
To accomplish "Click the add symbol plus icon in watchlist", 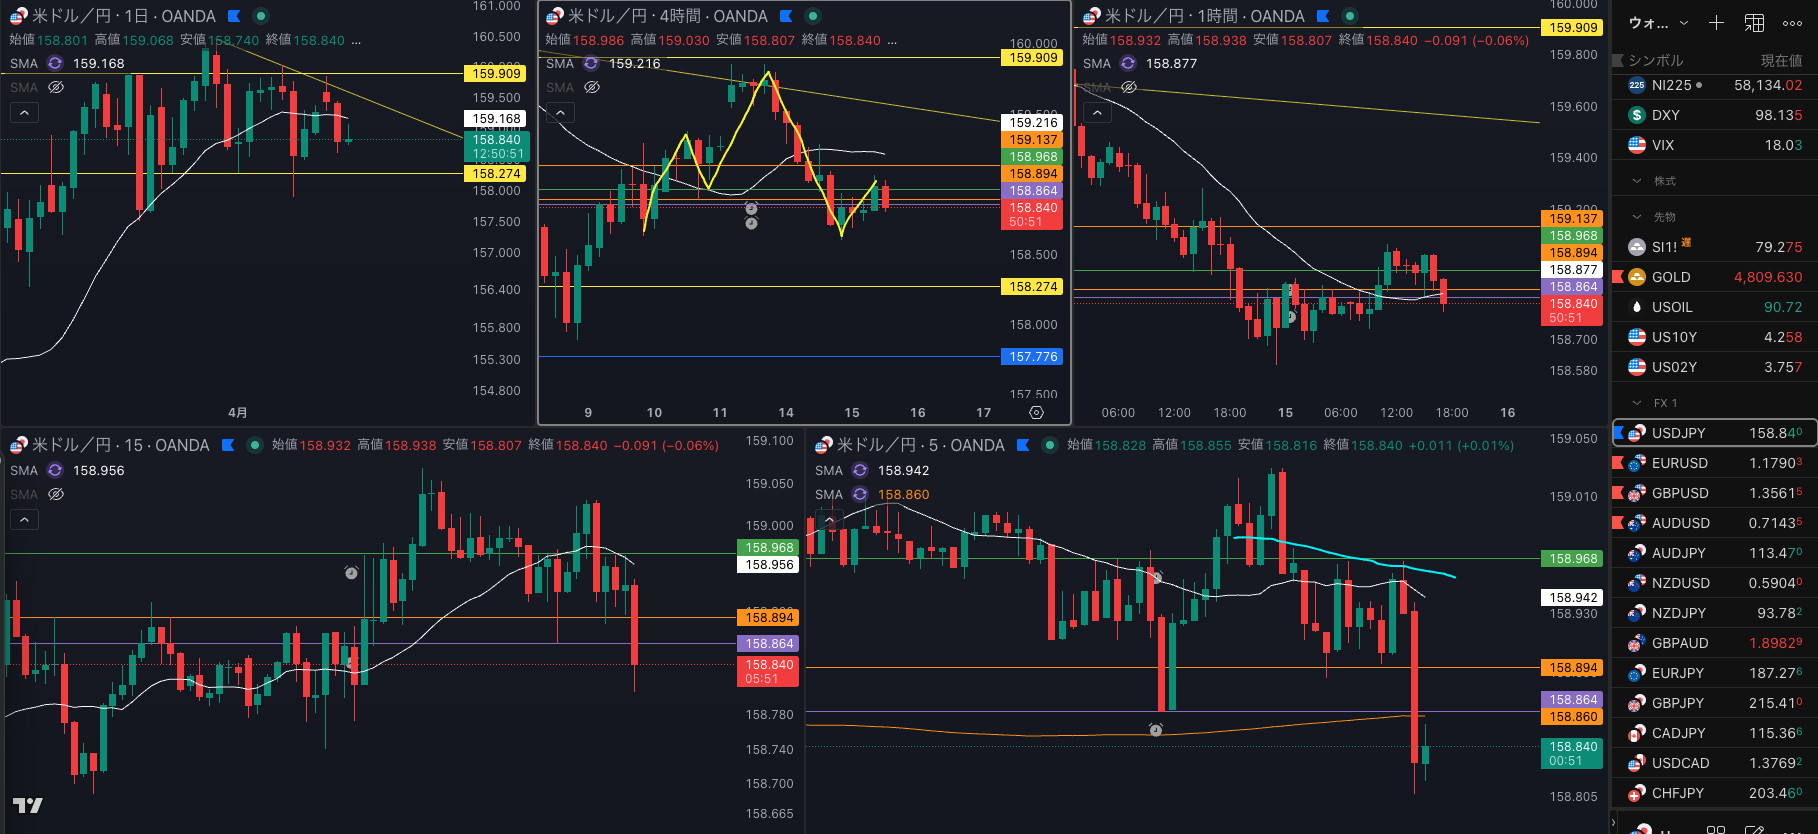I will pyautogui.click(x=1716, y=22).
